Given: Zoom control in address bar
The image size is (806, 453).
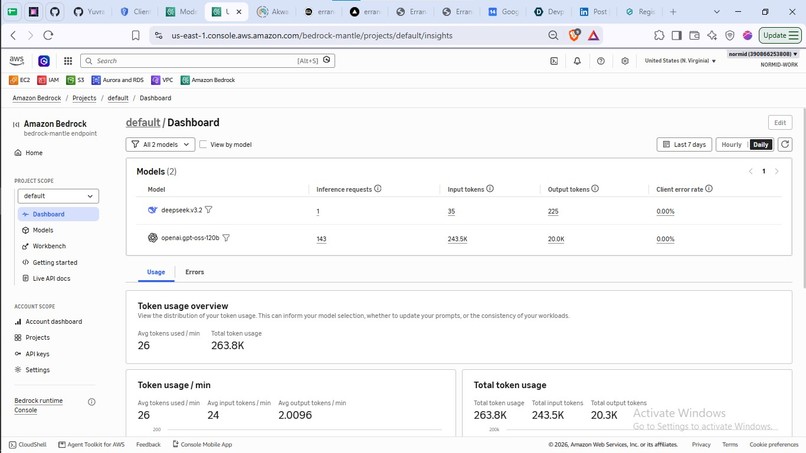Looking at the screenshot, I should pyautogui.click(x=553, y=35).
